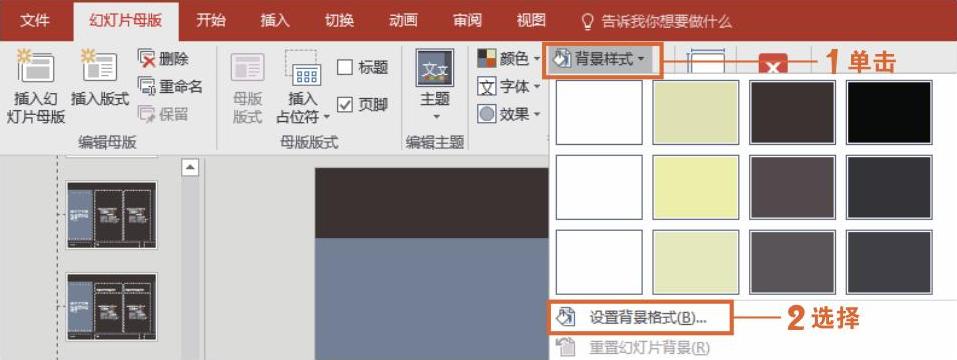Click the 重命名 icon

tap(147, 87)
